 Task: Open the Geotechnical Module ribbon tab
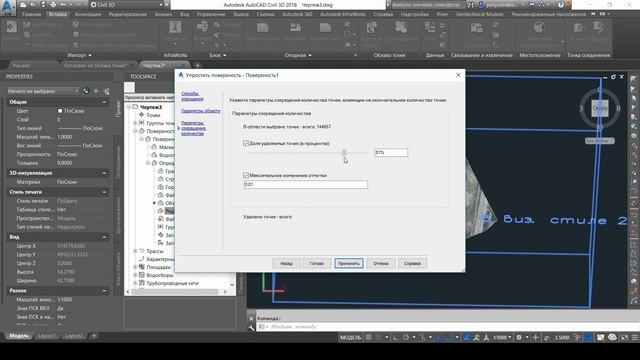click(x=480, y=14)
